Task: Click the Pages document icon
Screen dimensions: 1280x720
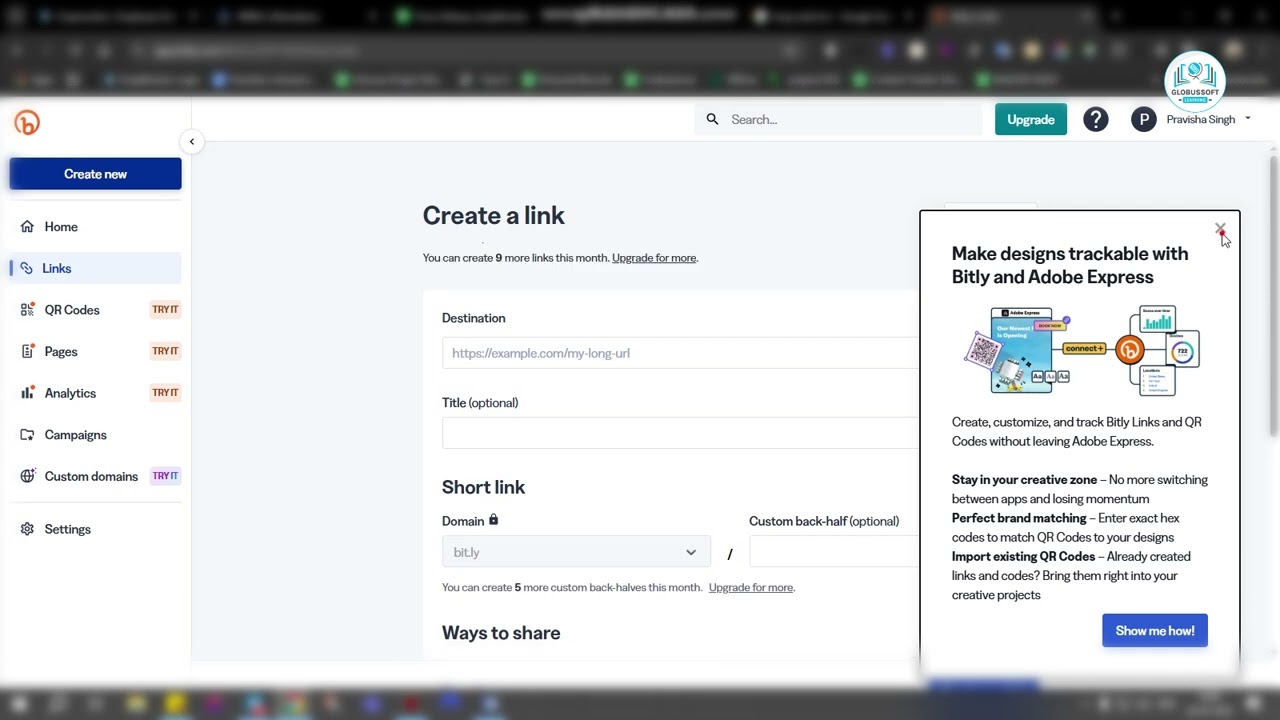Action: 27,352
